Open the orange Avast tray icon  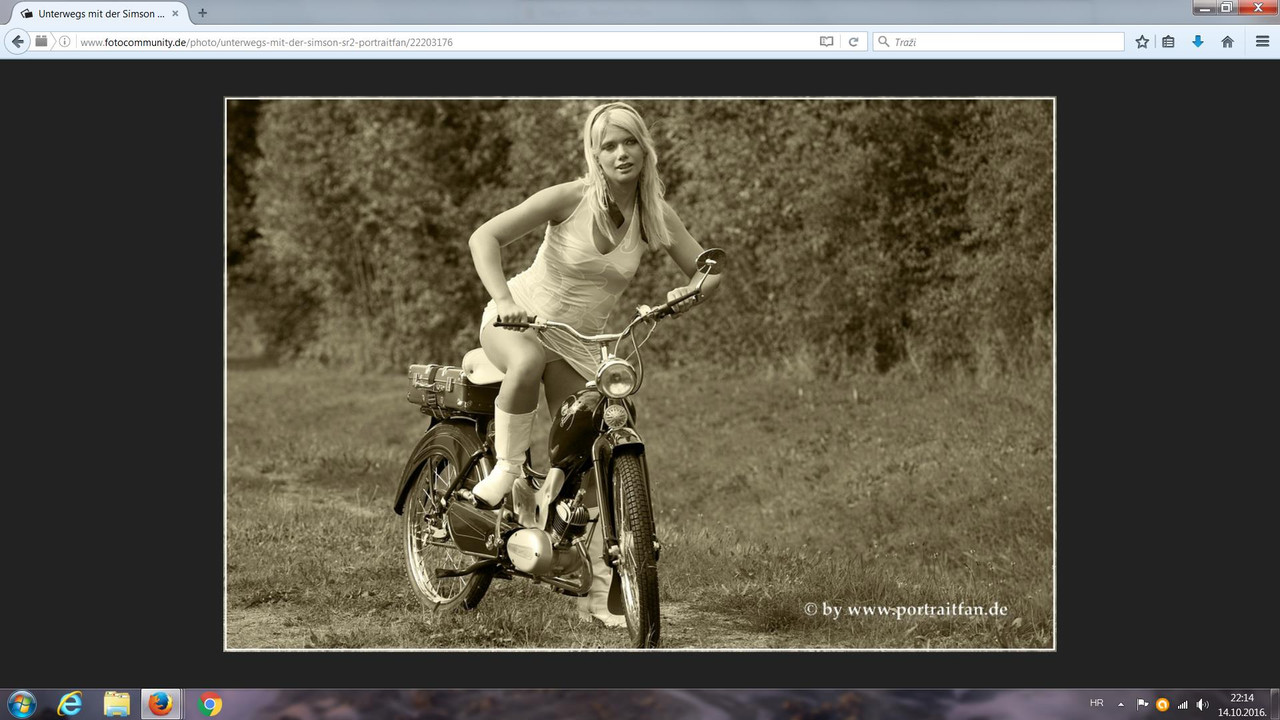tap(1163, 704)
